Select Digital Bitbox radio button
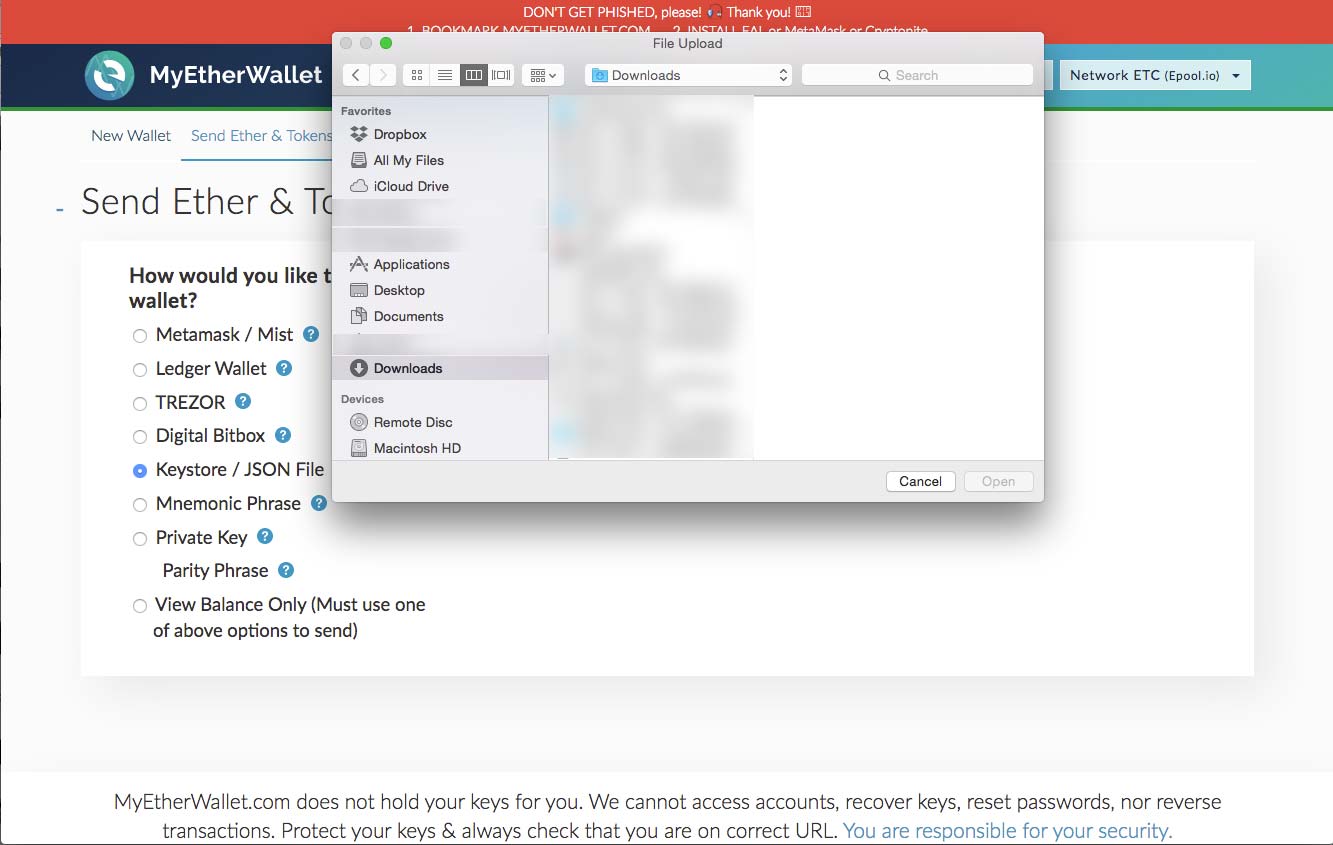The image size is (1333, 845). [x=140, y=437]
